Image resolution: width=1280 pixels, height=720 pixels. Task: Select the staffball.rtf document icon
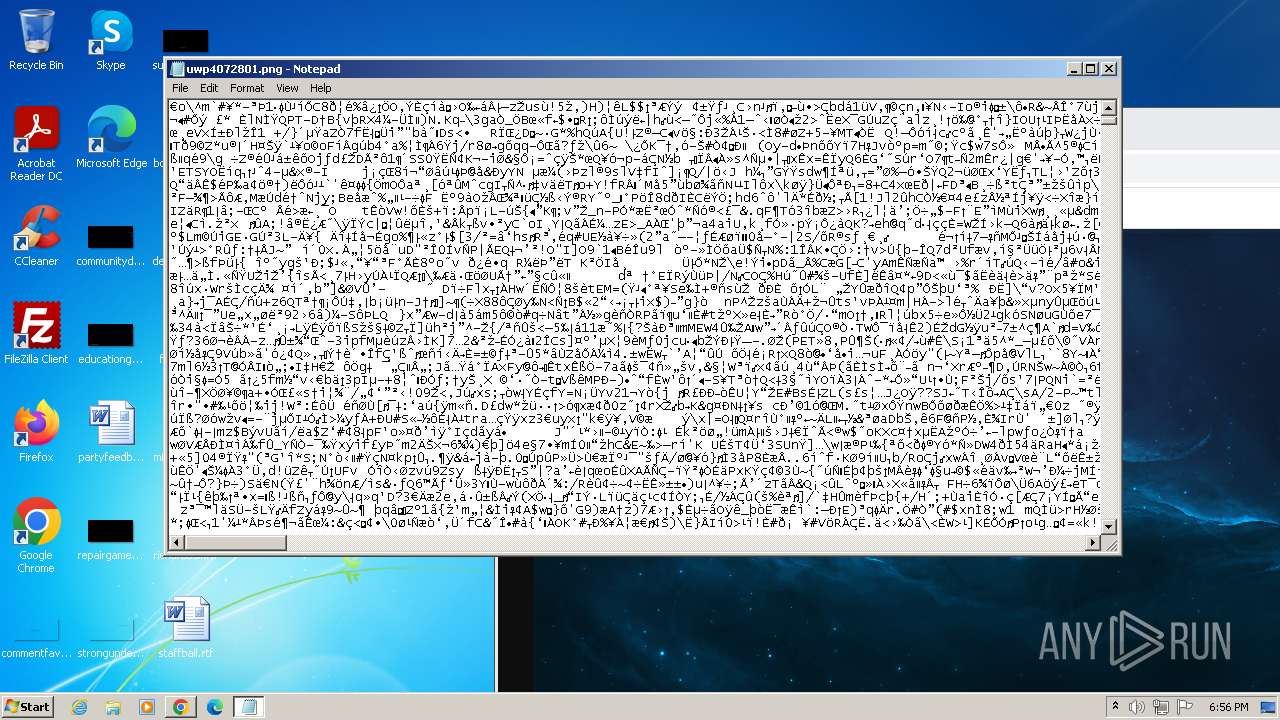(x=186, y=629)
